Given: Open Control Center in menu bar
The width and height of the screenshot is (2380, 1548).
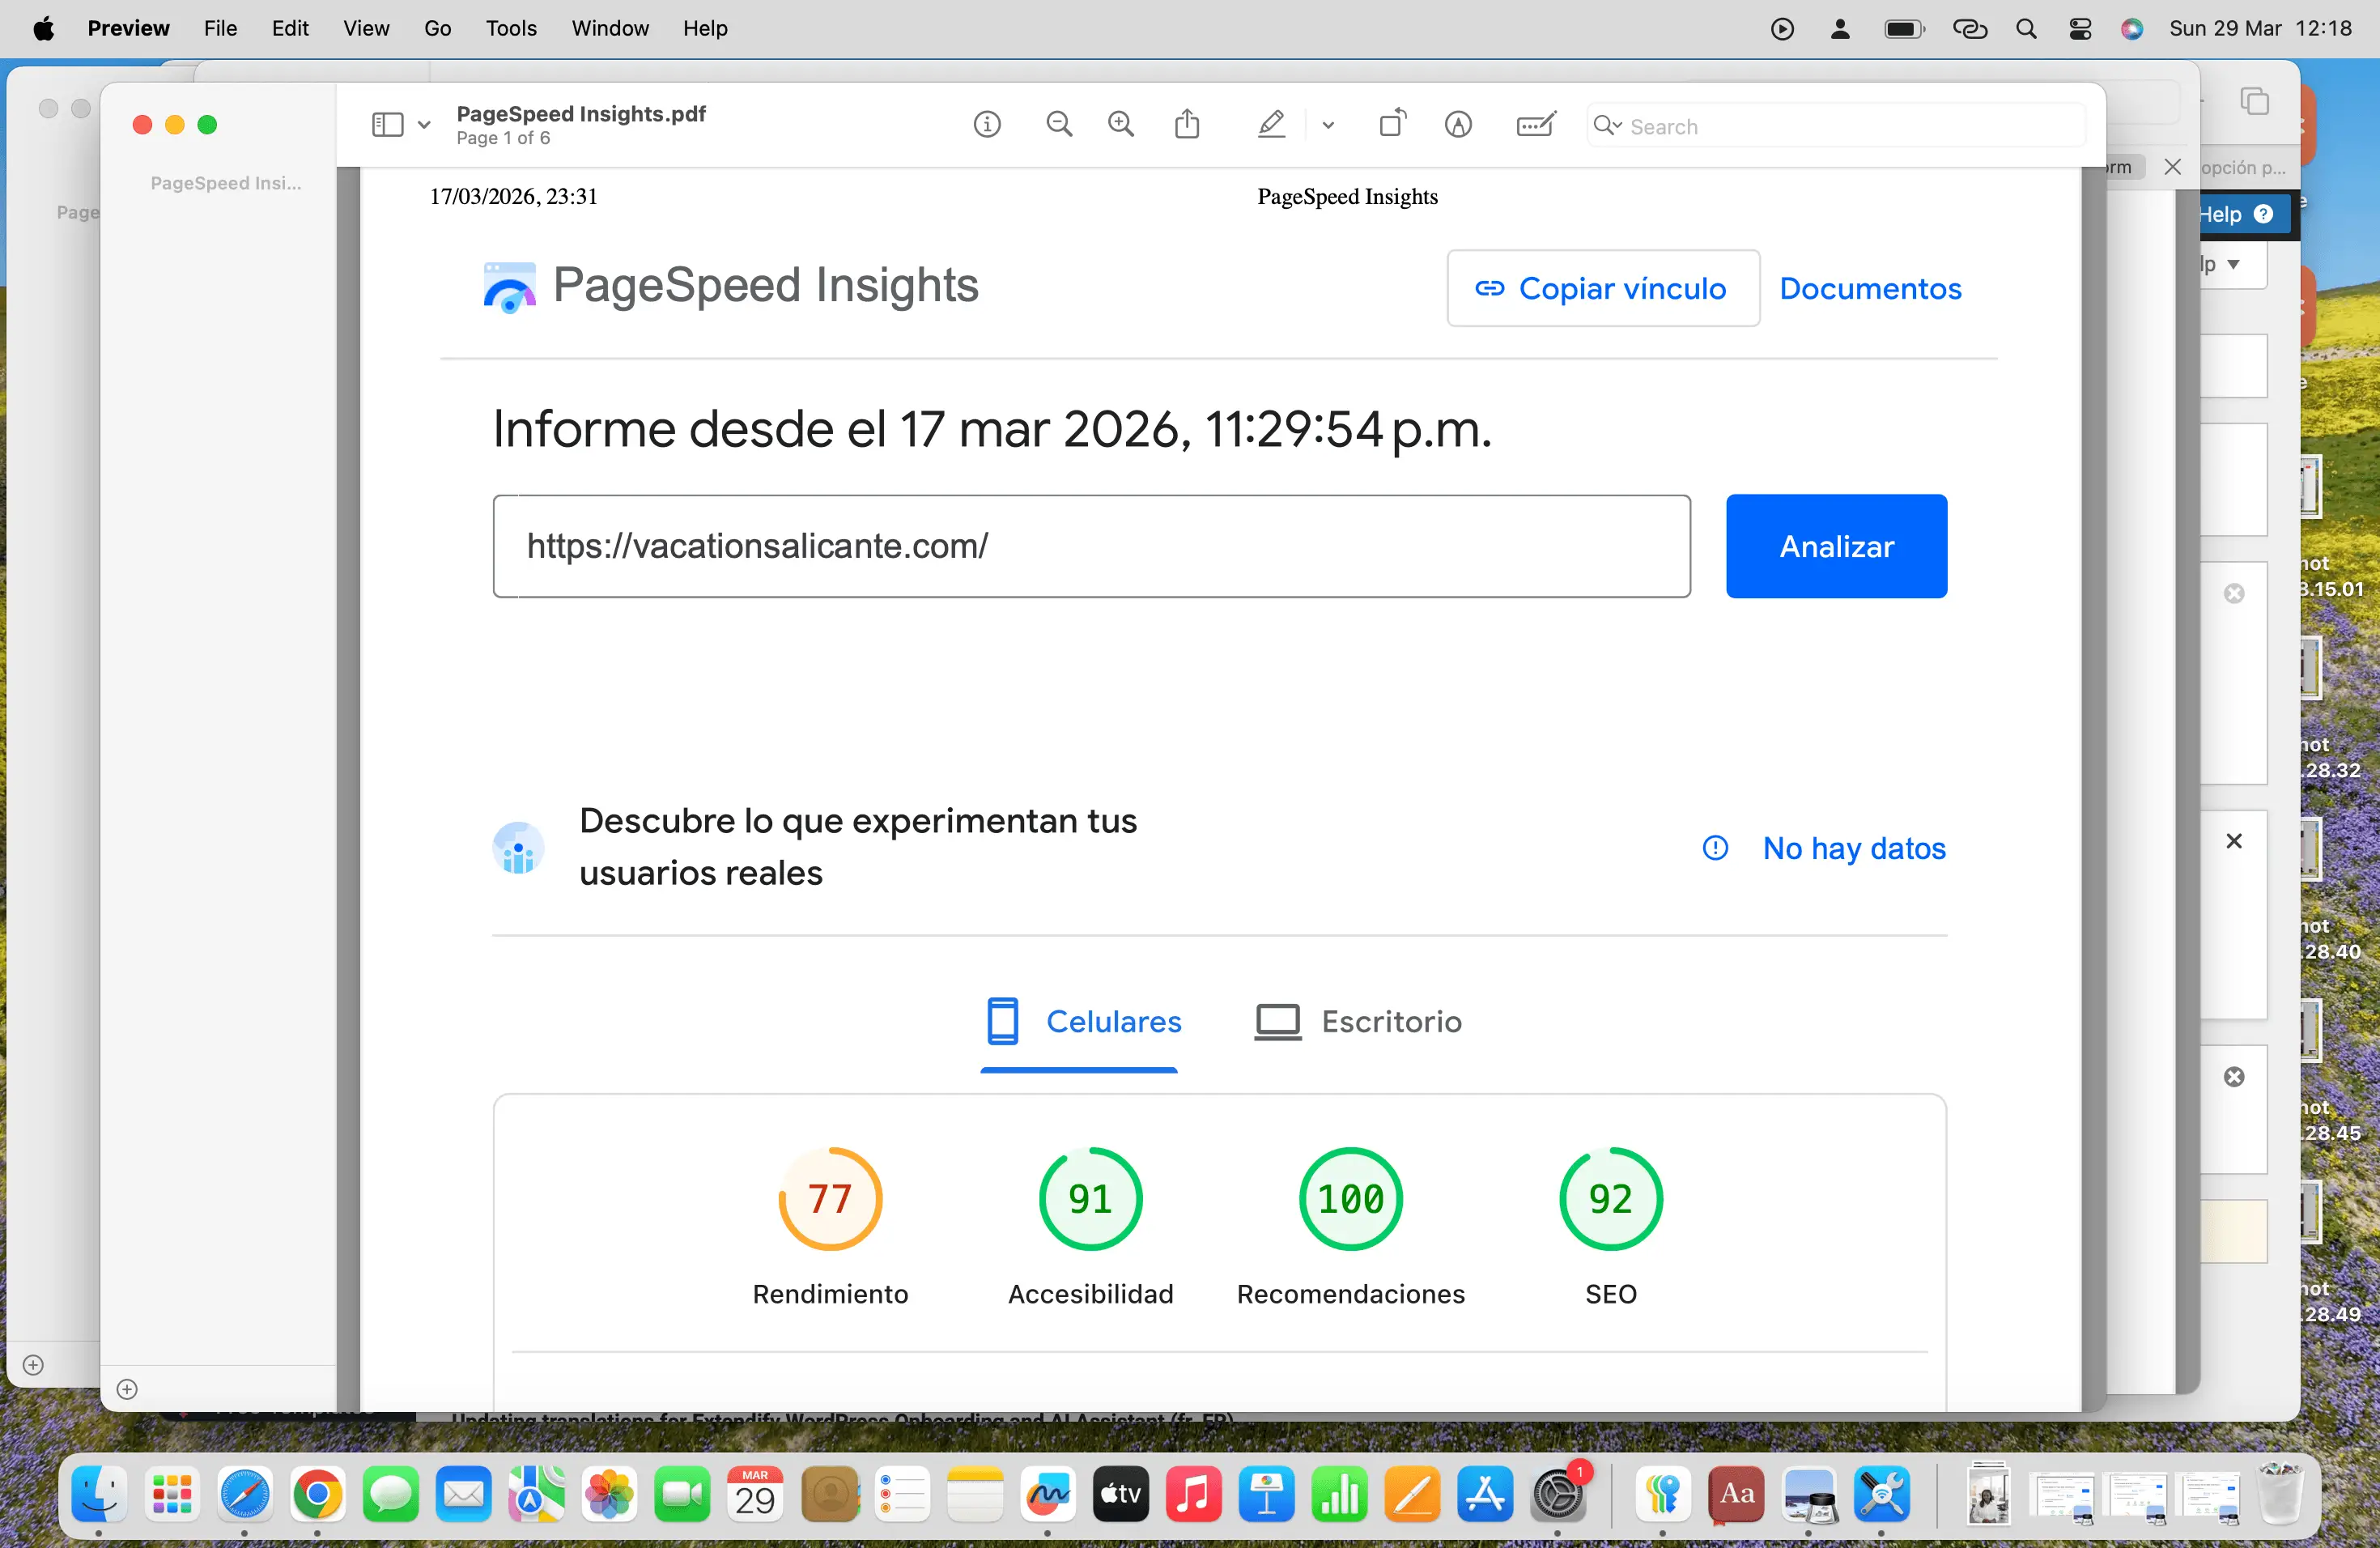Looking at the screenshot, I should pos(2080,28).
